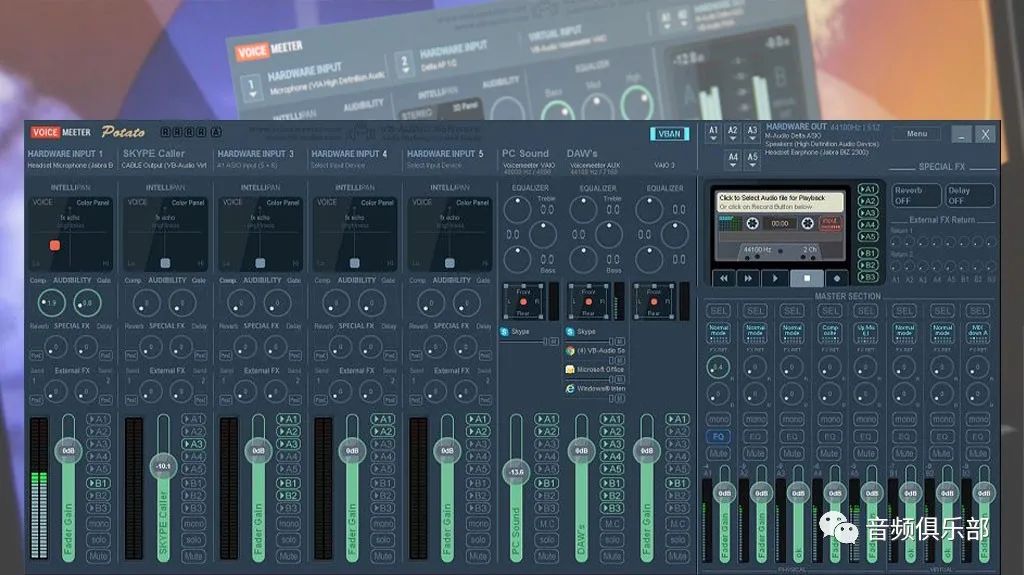Click the -10.1 SKYPE Caller fader knob
1024x575 pixels.
click(163, 466)
